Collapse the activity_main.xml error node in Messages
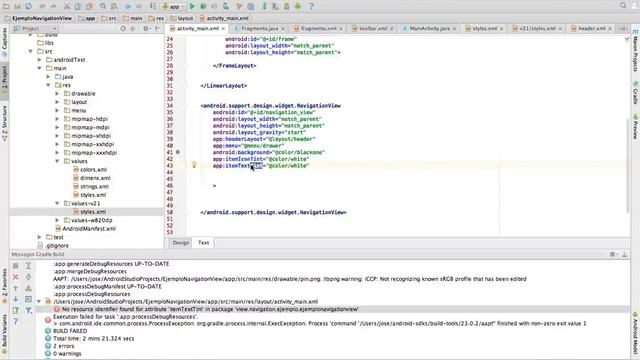The height and width of the screenshot is (360, 640). [x=39, y=302]
